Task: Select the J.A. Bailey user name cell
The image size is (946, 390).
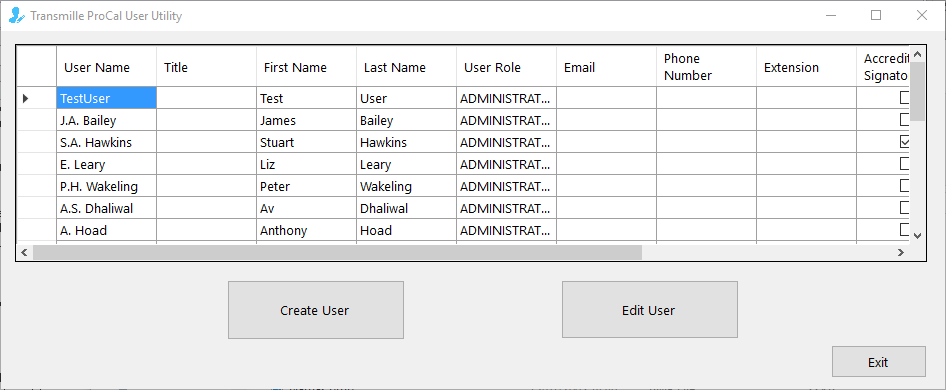Action: point(107,120)
